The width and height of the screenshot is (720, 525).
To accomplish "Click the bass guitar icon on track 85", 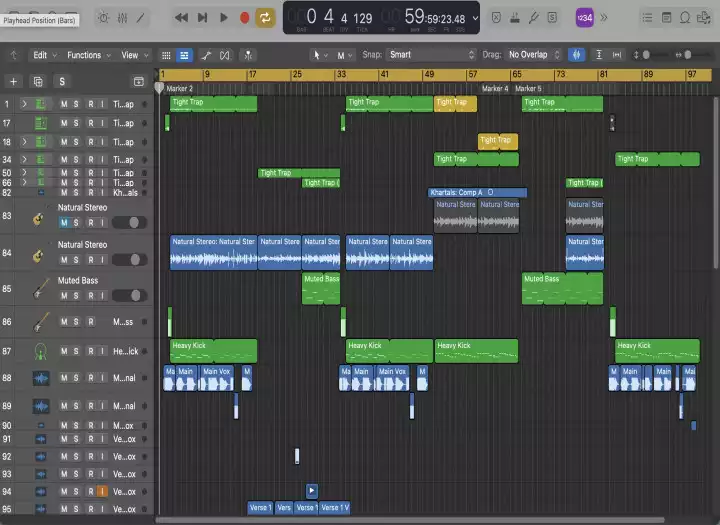I will click(40, 289).
